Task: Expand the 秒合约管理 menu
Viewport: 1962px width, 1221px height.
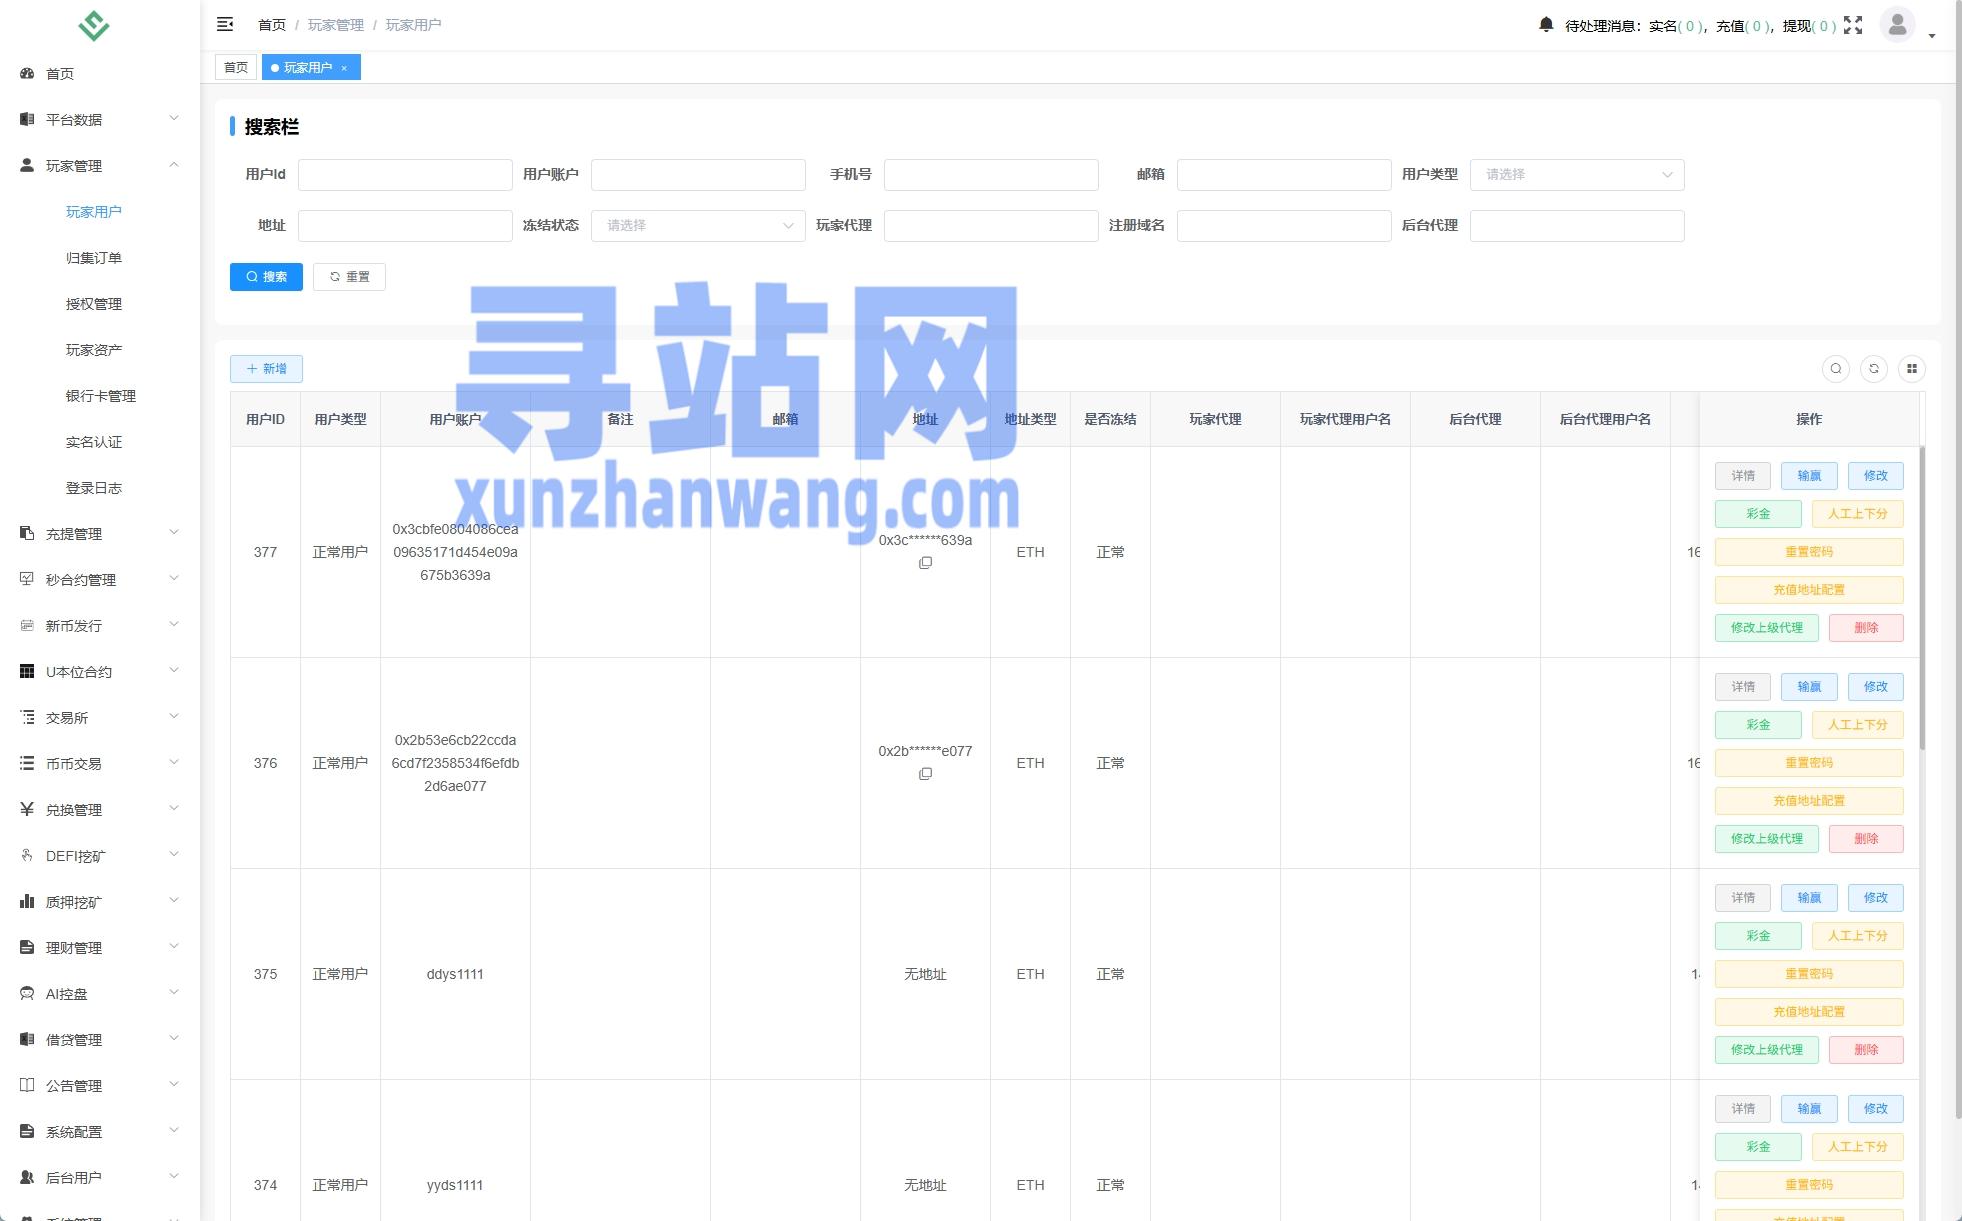Action: point(100,580)
